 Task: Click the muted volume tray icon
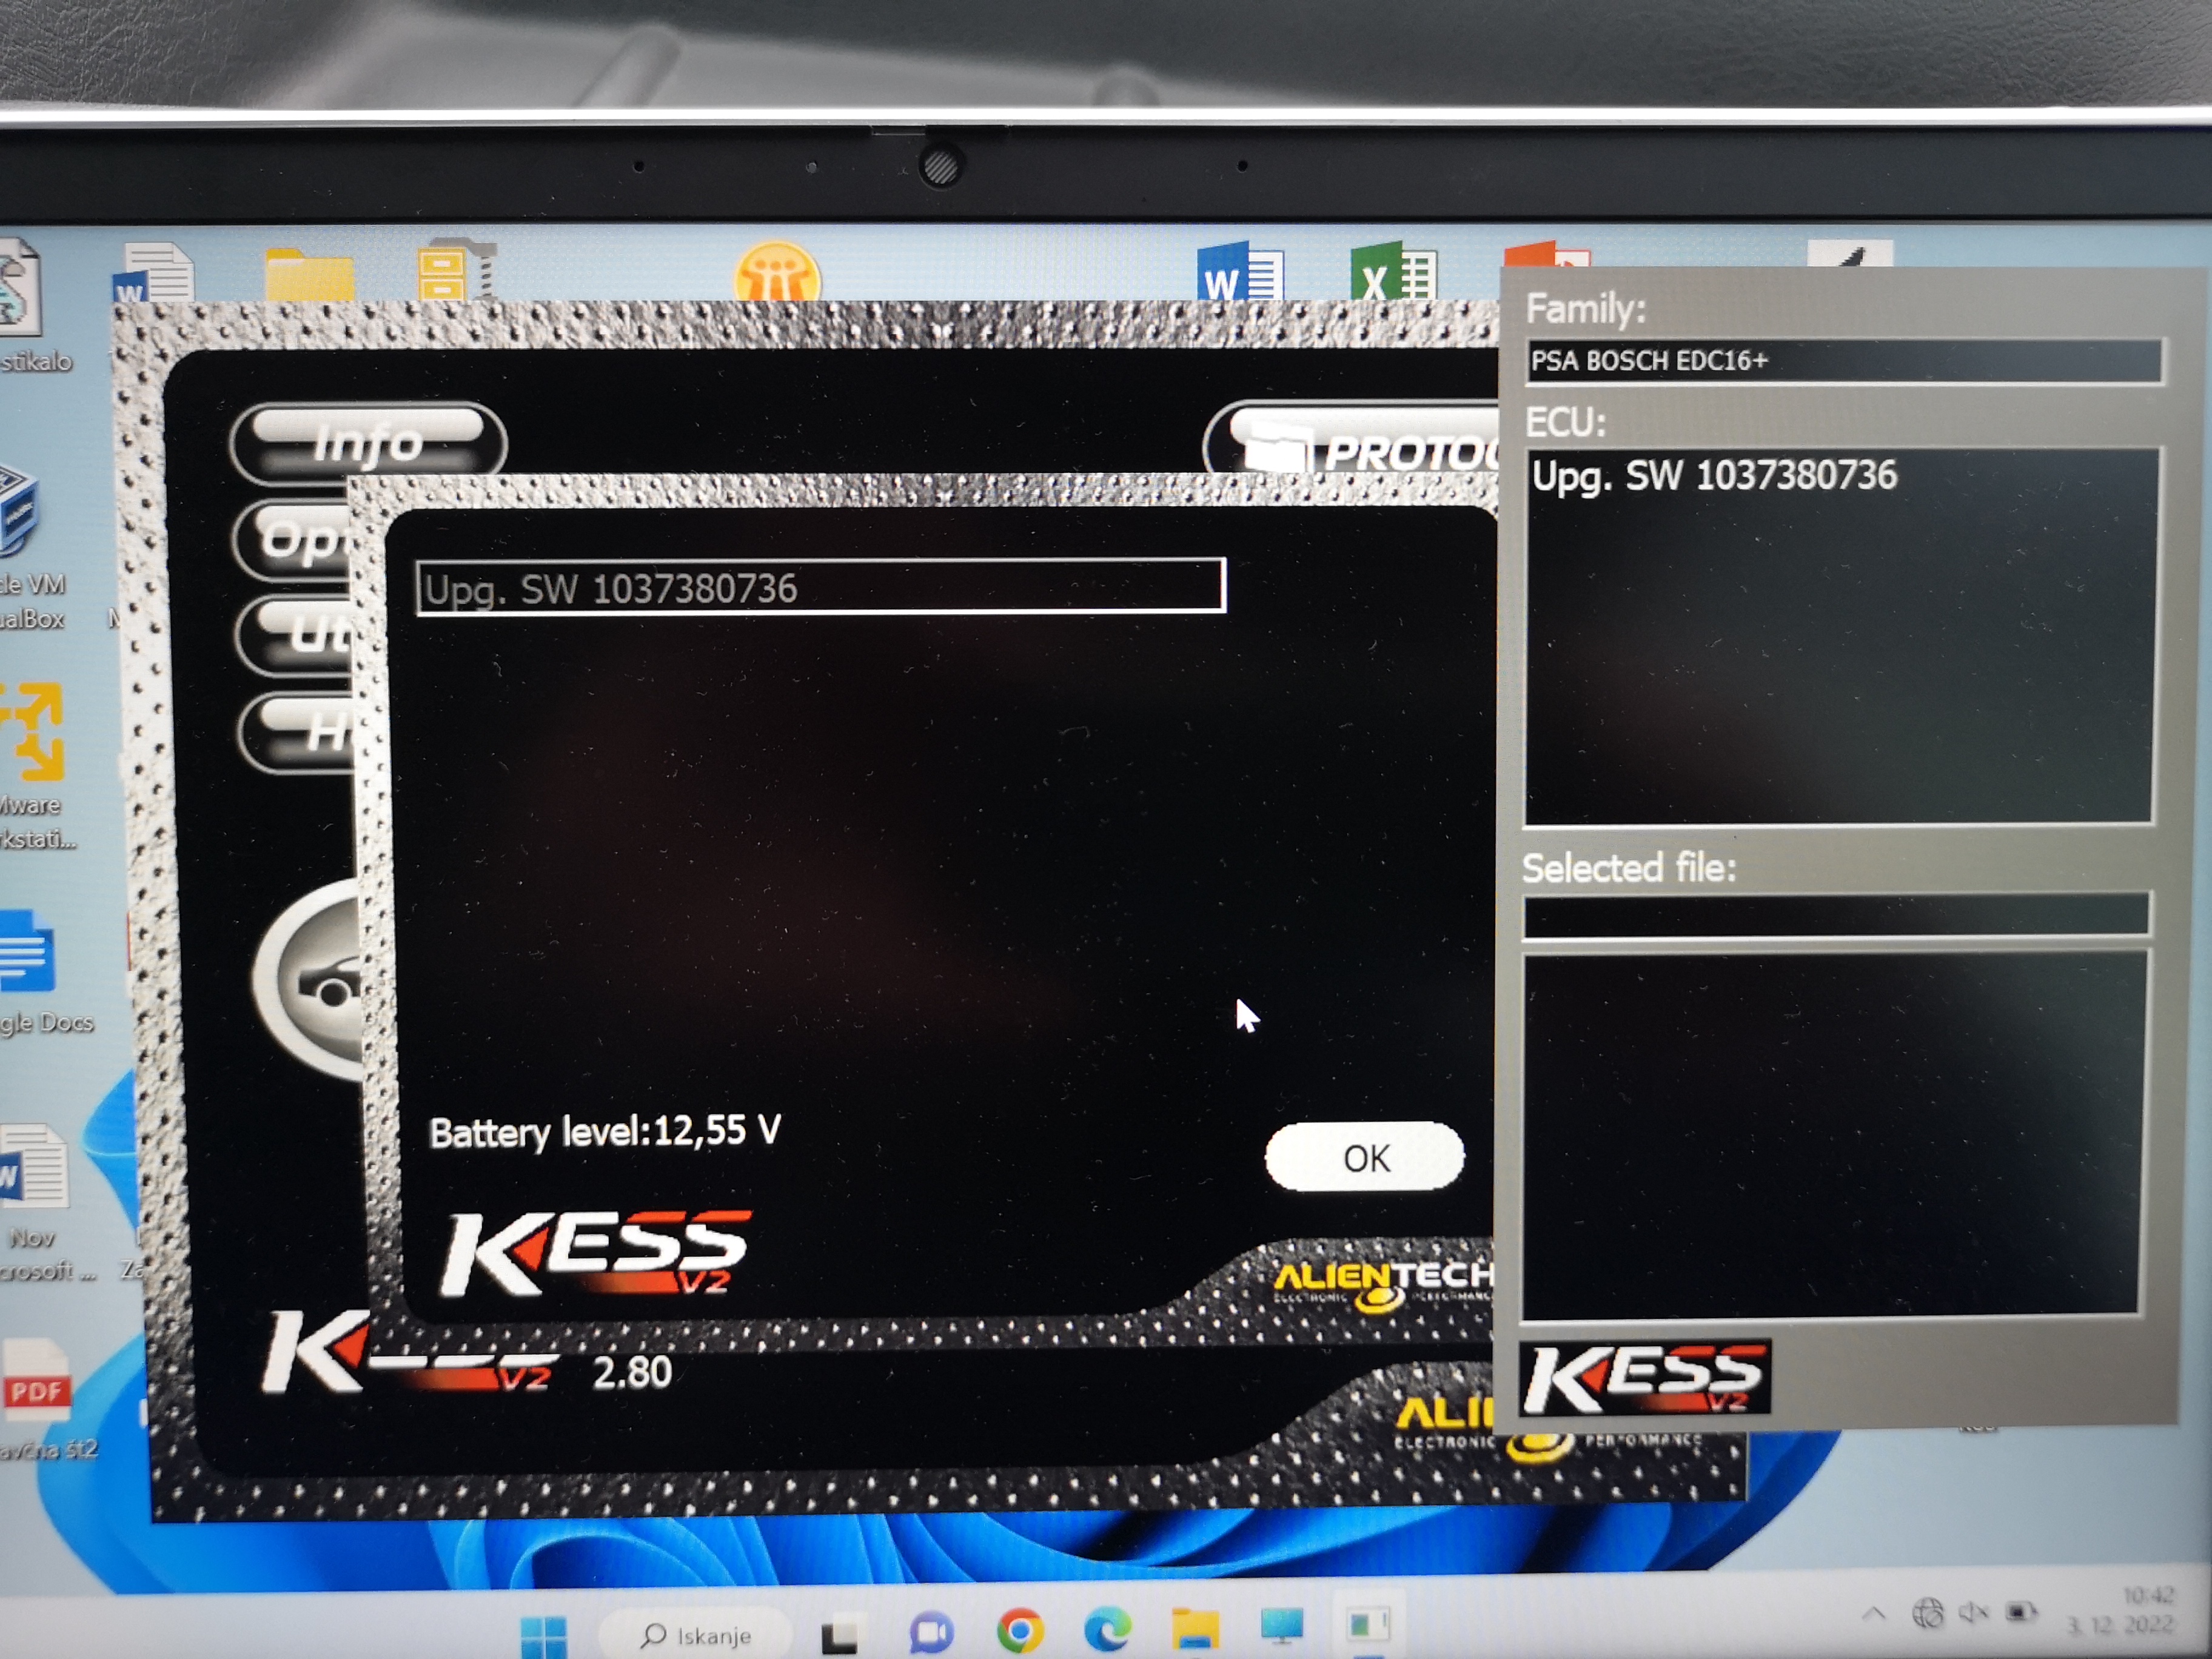pos(1973,1612)
